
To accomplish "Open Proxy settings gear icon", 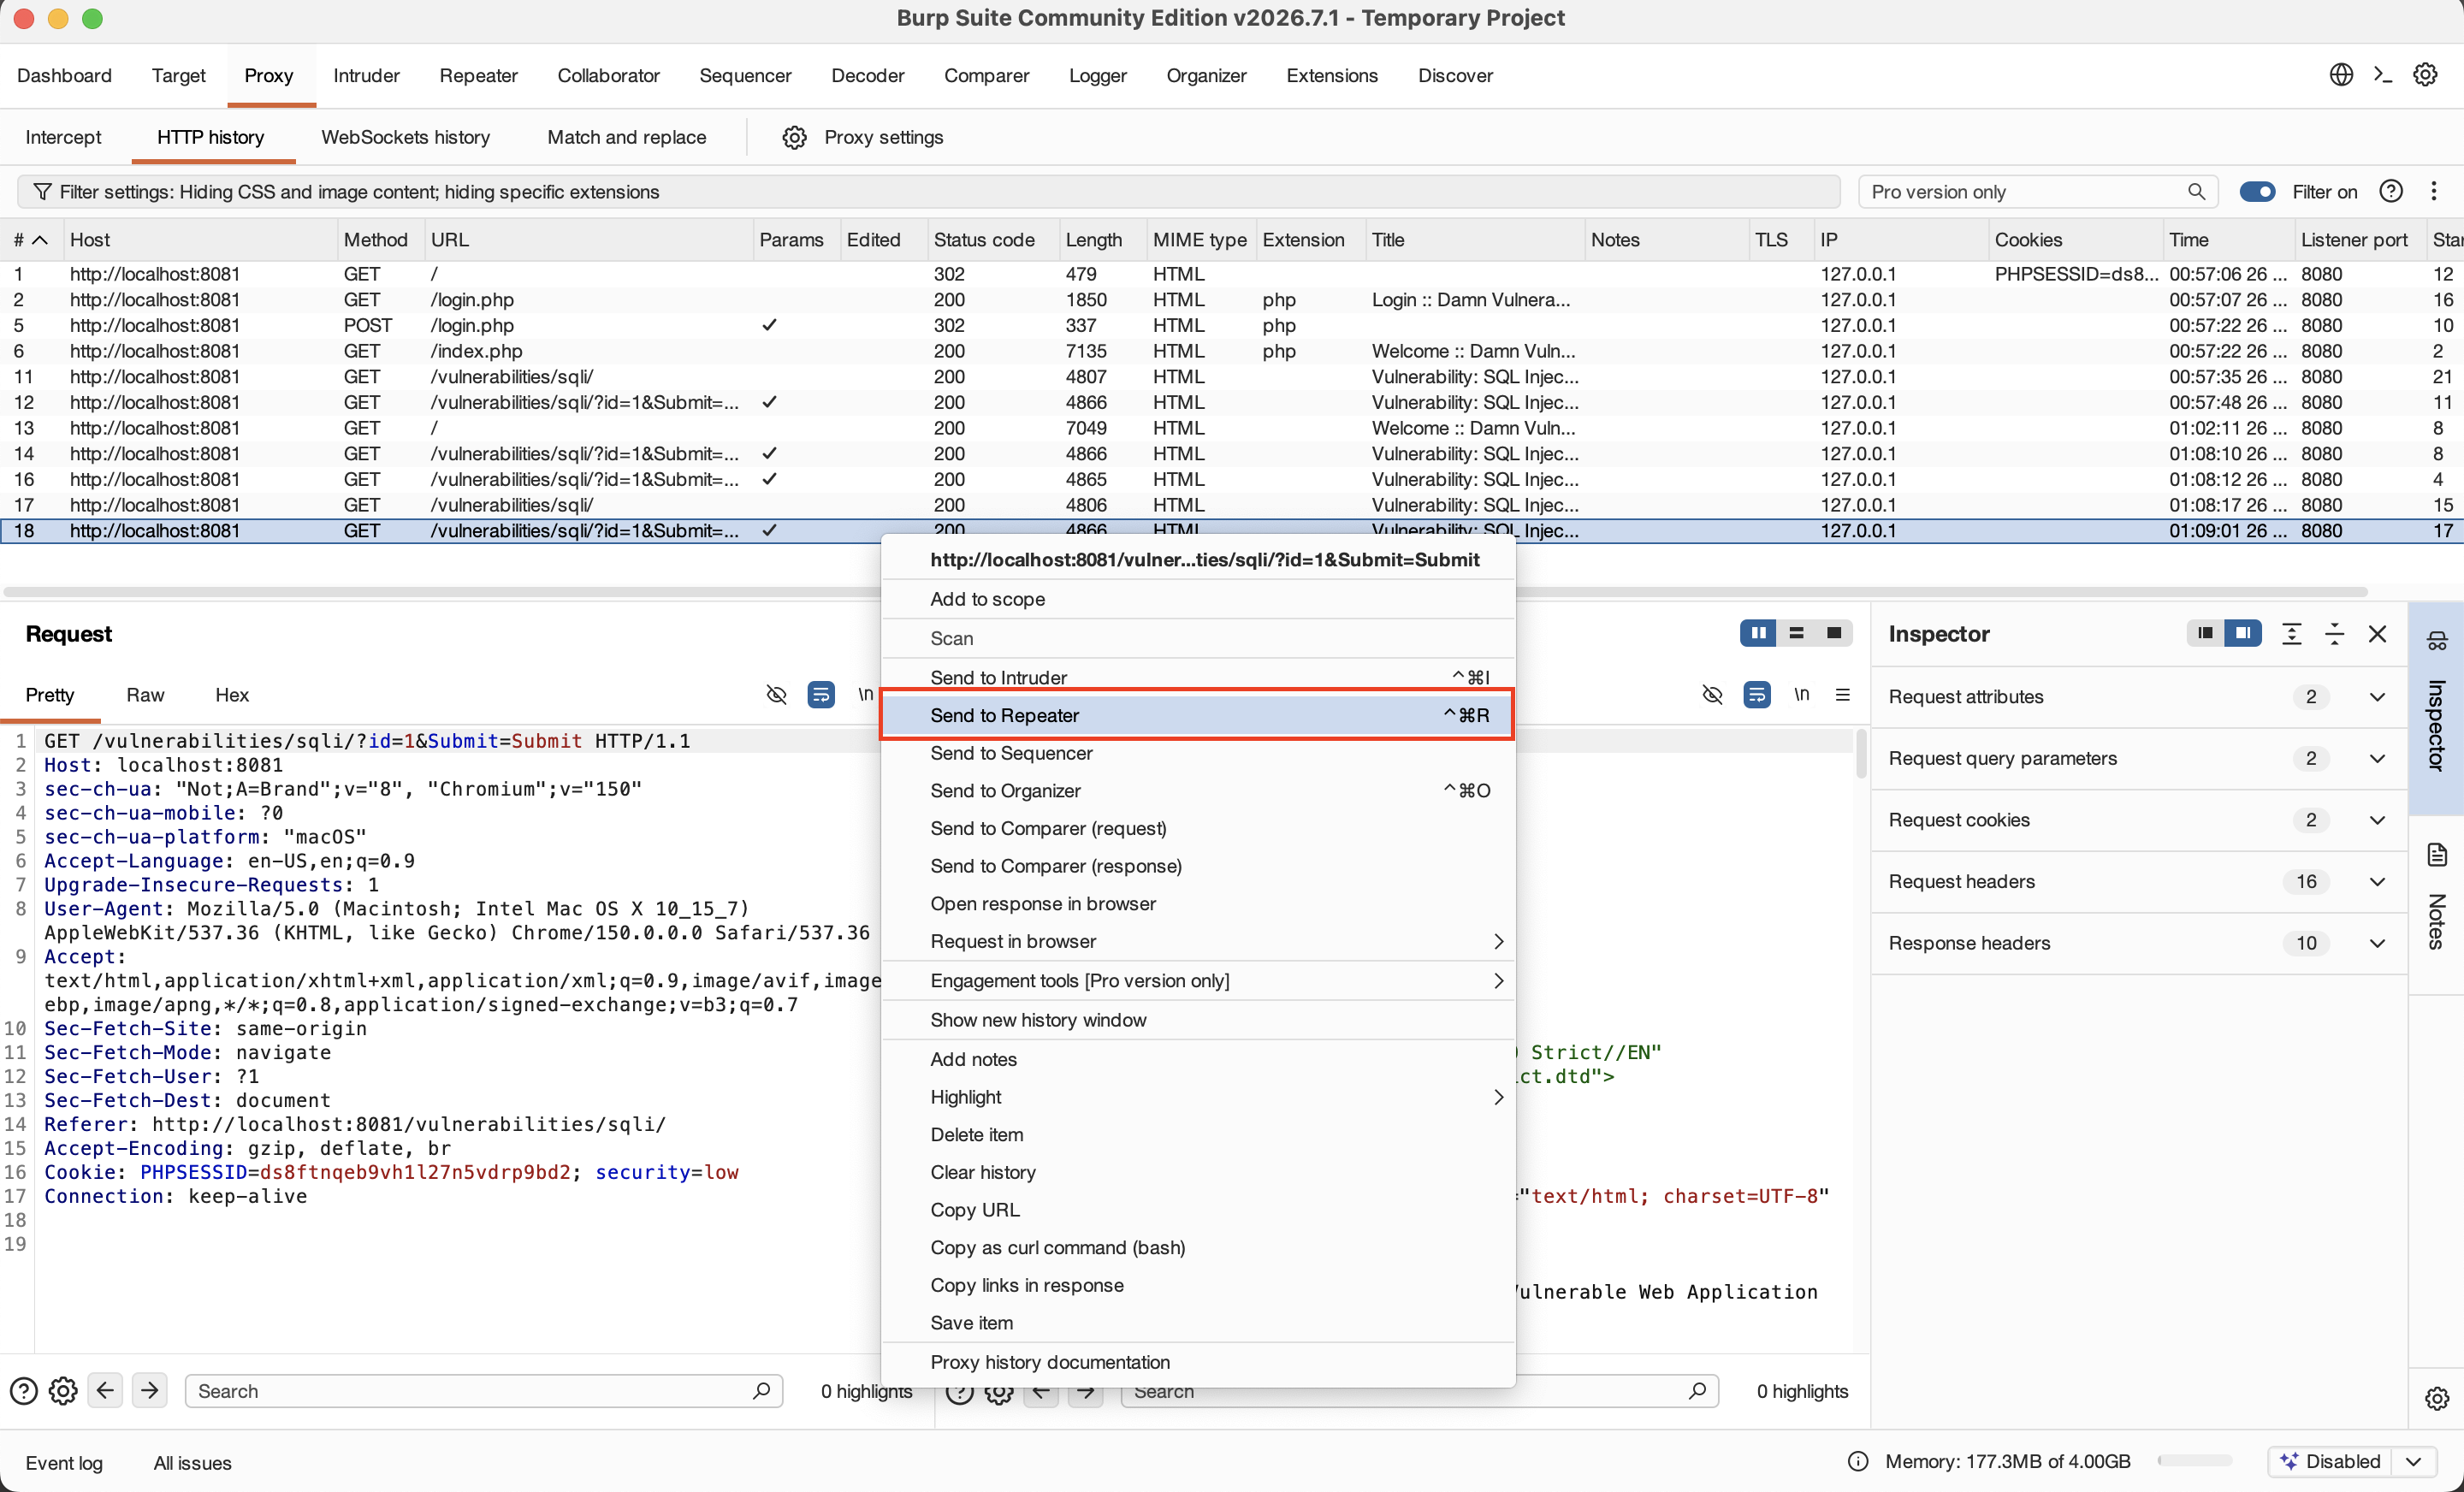I will tap(794, 137).
